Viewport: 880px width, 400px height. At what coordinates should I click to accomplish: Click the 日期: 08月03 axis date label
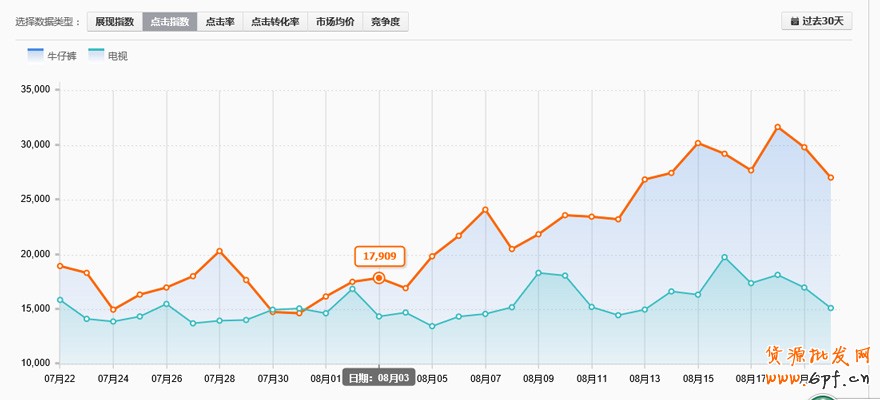pos(379,378)
